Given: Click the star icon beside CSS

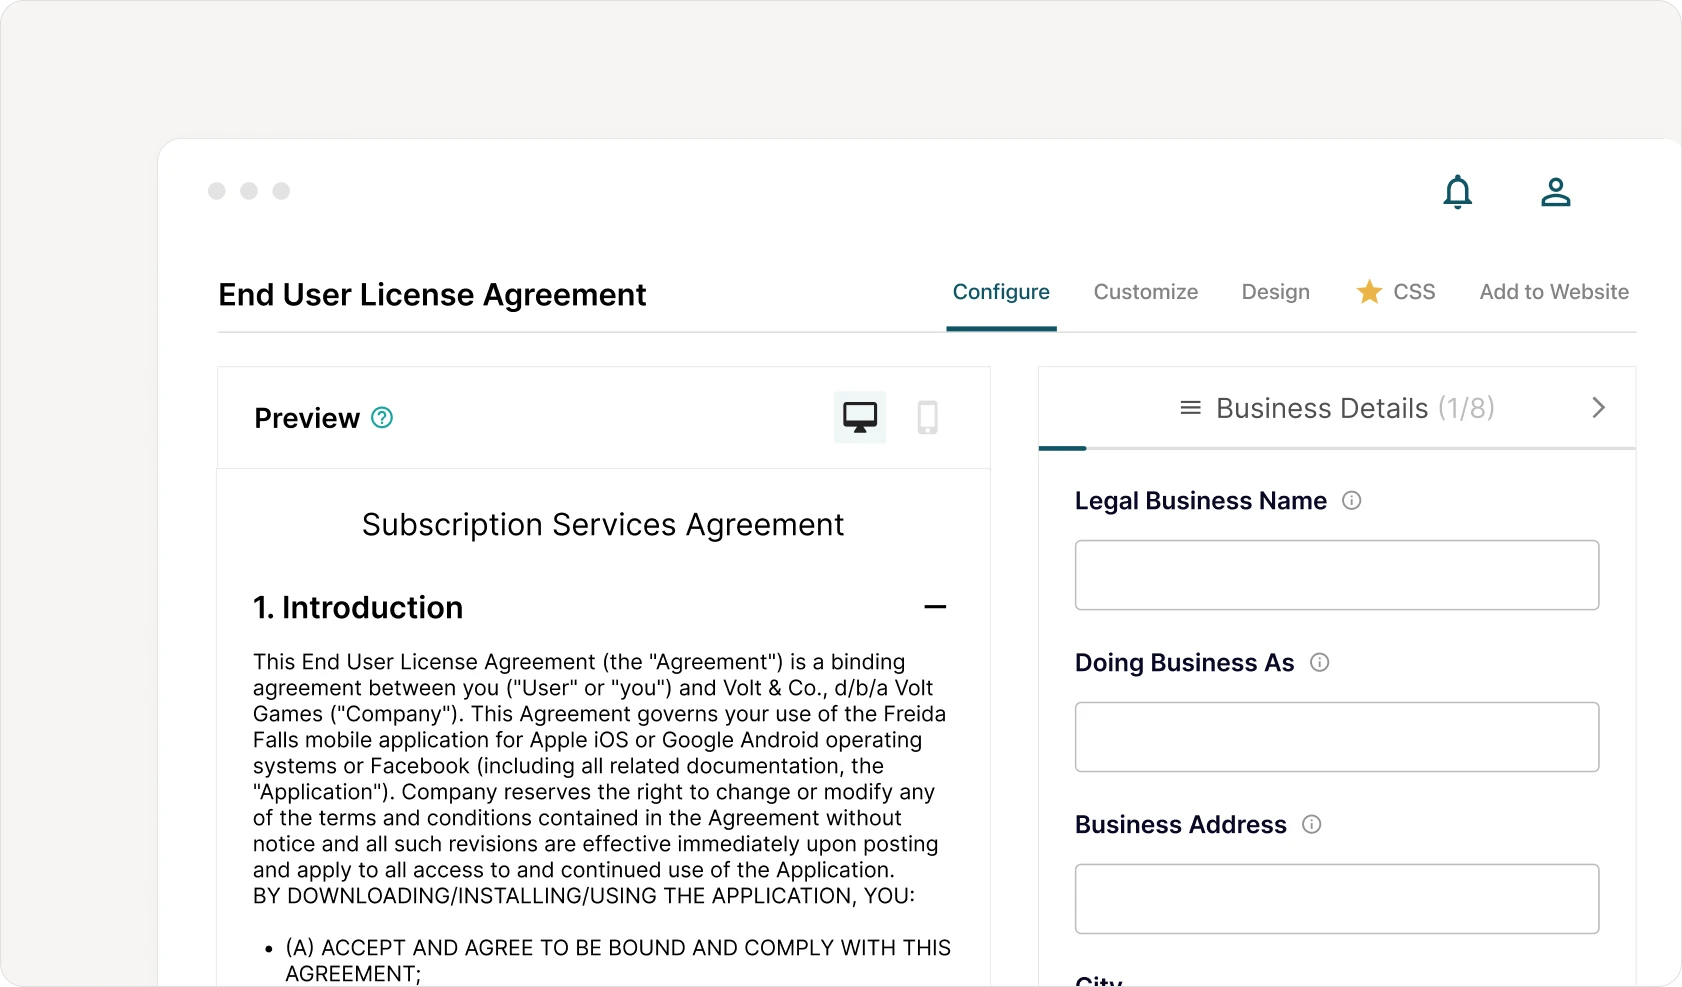Looking at the screenshot, I should pos(1369,292).
